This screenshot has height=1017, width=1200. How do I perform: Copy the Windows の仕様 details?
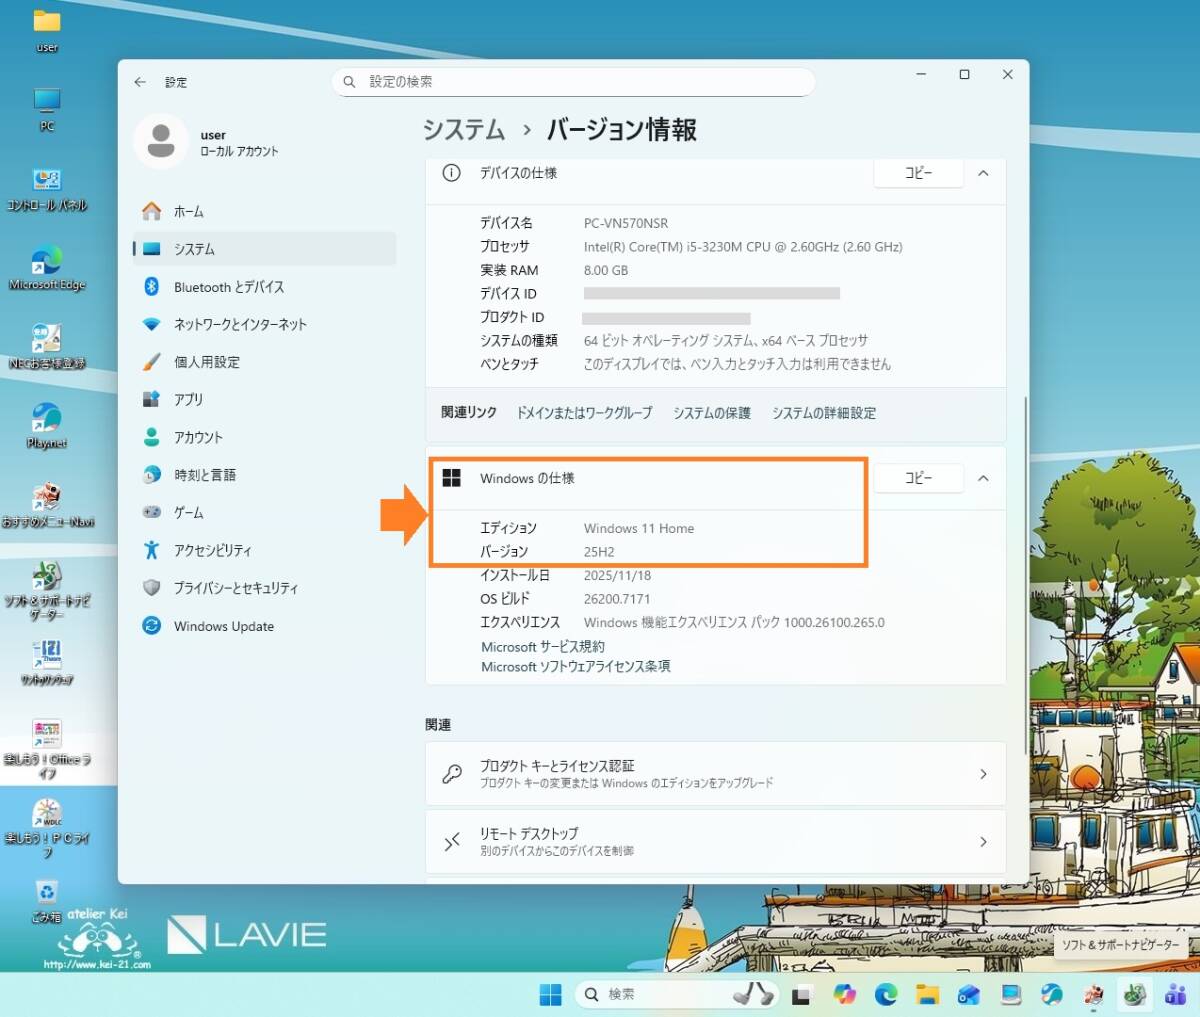pyautogui.click(x=918, y=478)
